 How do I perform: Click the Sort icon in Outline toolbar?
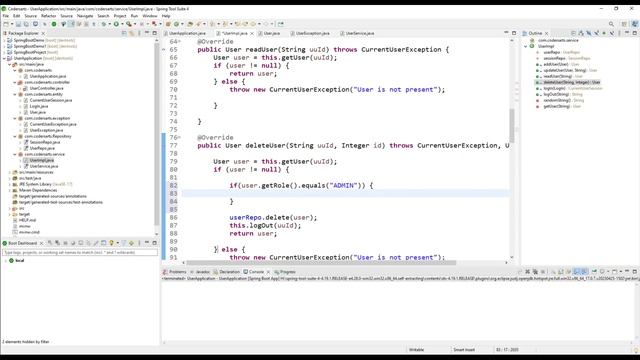[581, 33]
